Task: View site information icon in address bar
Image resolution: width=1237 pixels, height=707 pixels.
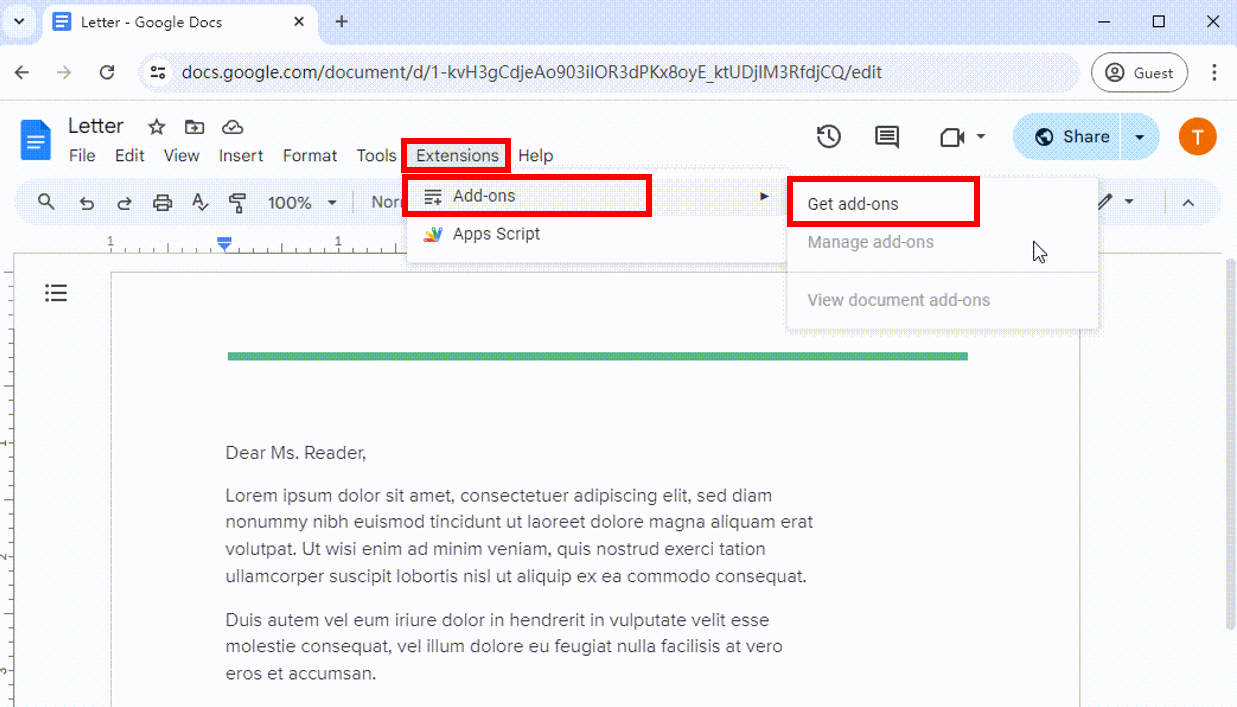Action: pyautogui.click(x=156, y=72)
